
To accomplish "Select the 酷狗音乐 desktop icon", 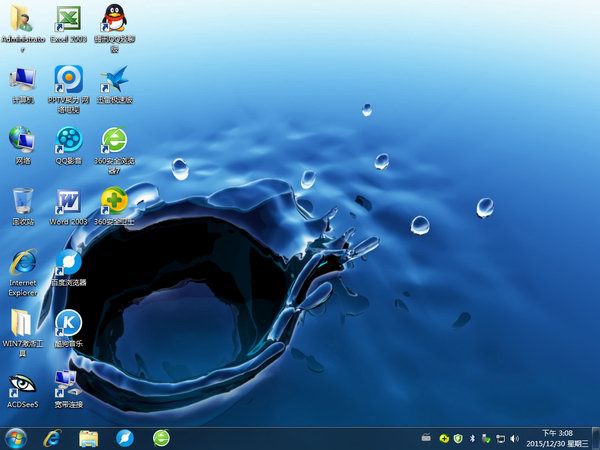I will 68,323.
